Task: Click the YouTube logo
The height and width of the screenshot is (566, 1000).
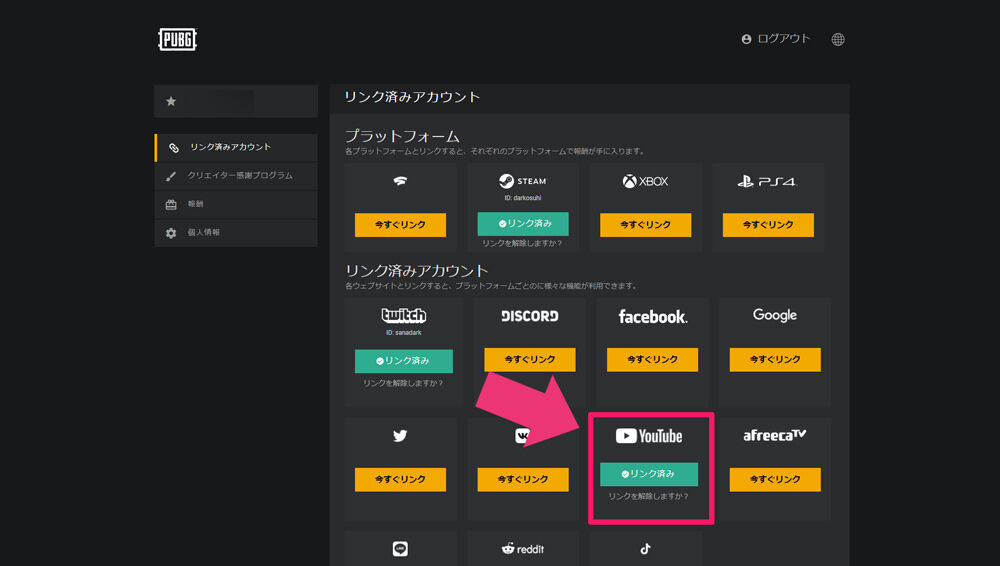Action: pyautogui.click(x=649, y=436)
